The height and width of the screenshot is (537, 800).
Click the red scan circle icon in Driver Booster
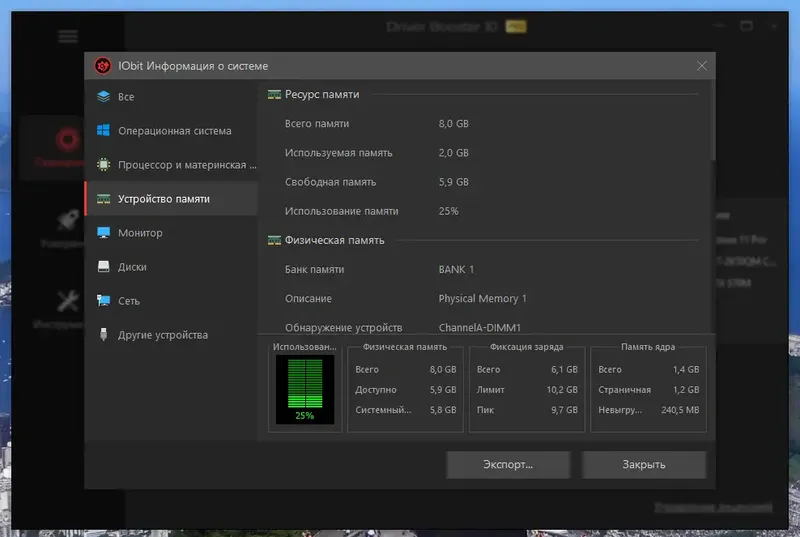tap(68, 139)
